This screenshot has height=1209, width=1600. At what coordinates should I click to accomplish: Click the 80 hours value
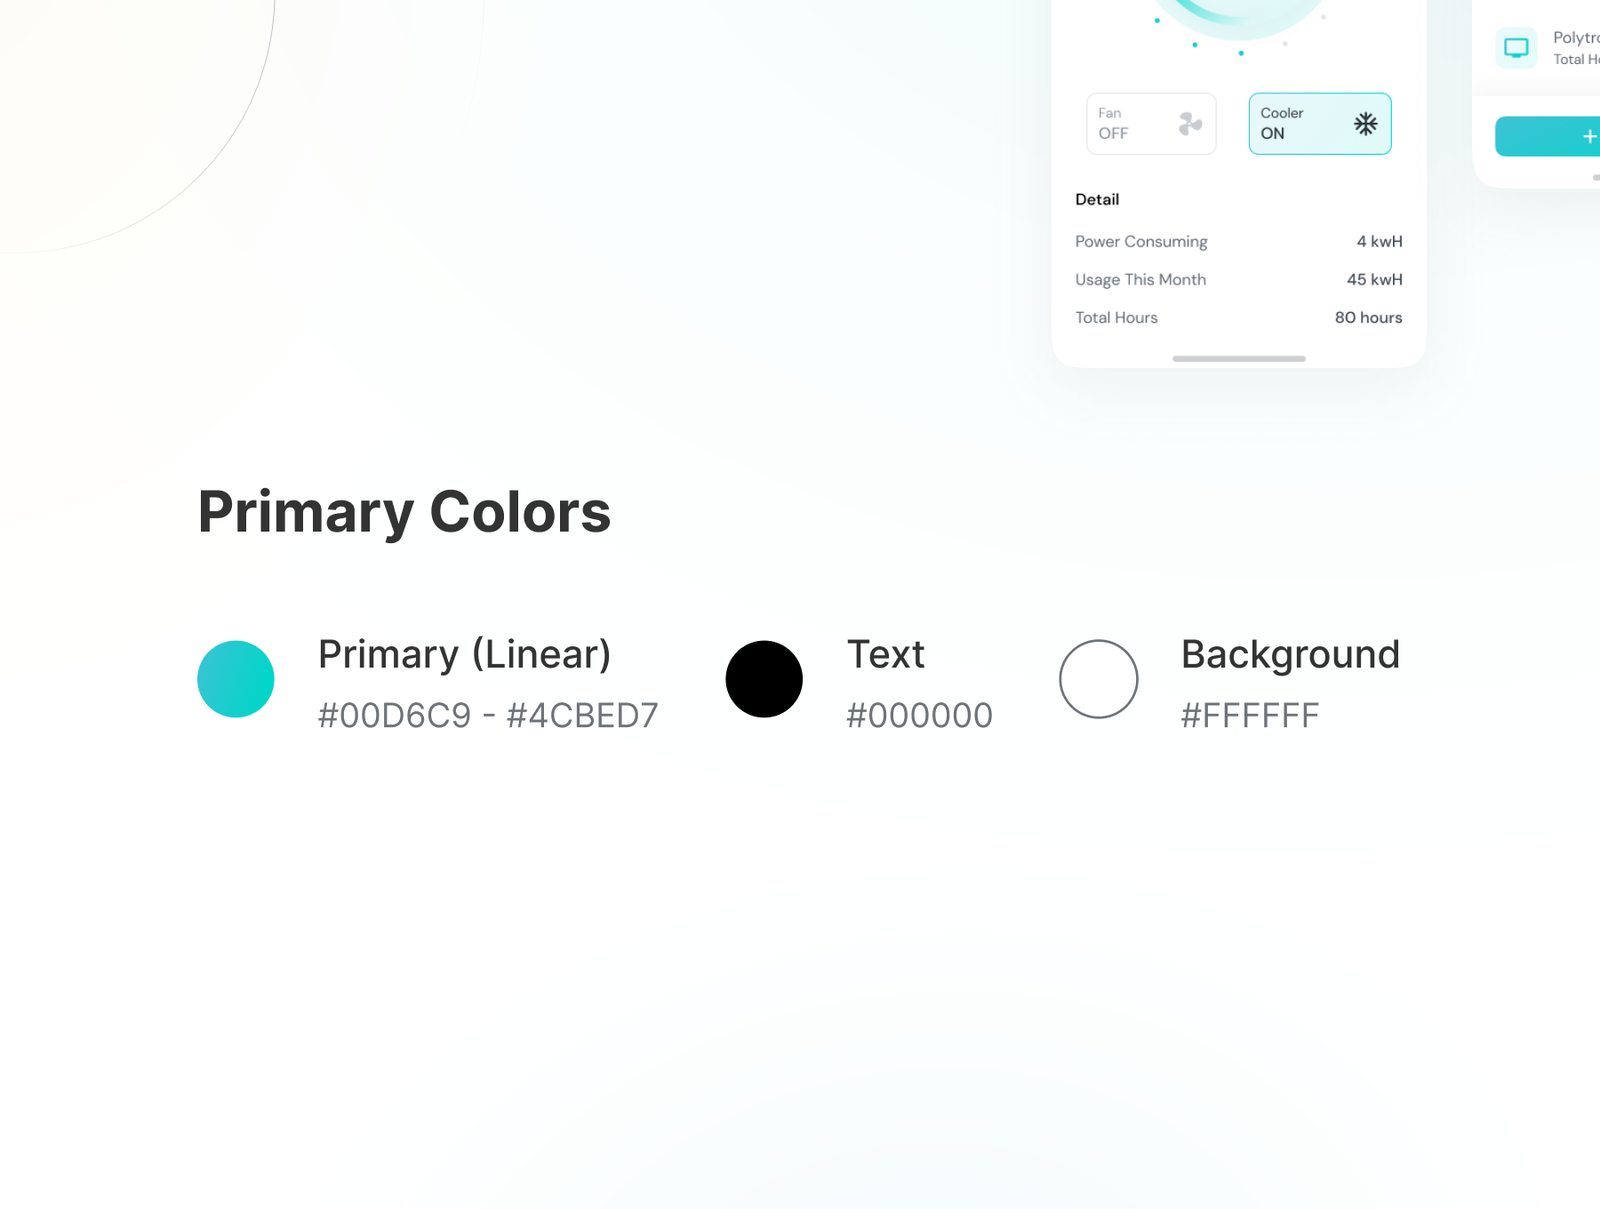coord(1368,318)
